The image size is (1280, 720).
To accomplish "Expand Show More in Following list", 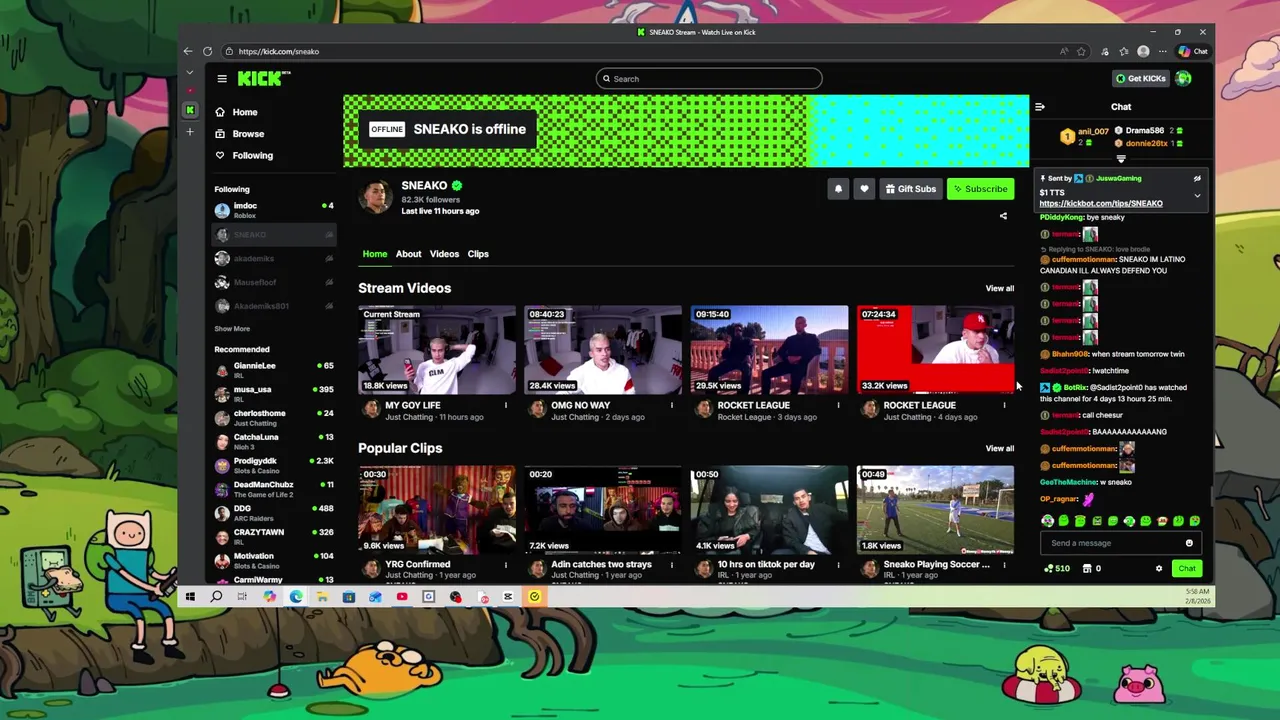I will pos(232,329).
